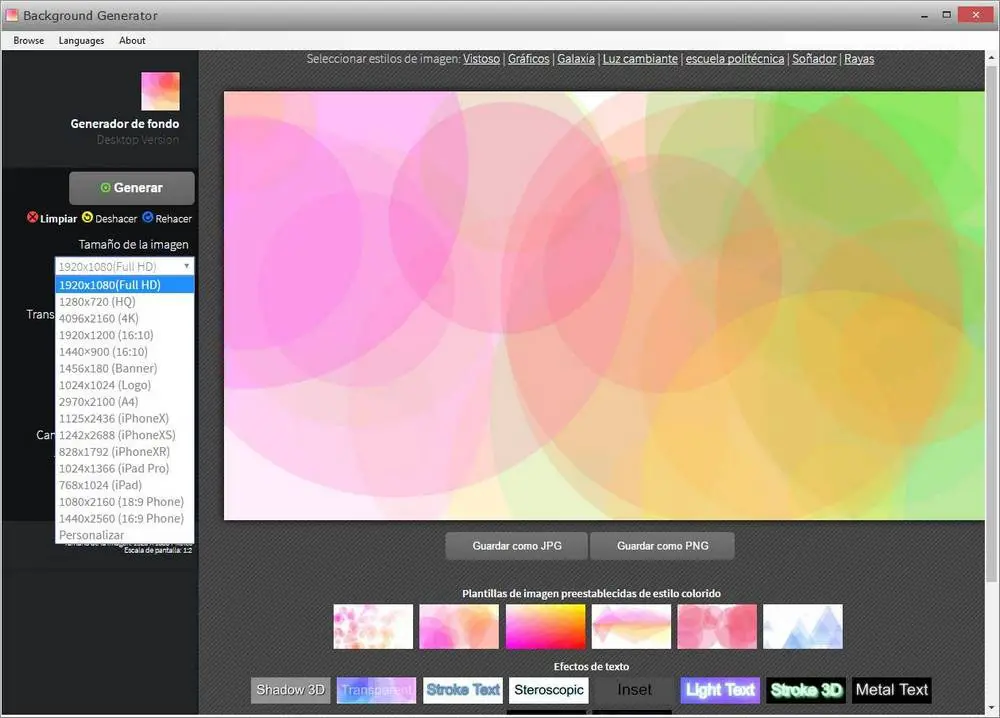Choose 2970x2100 (A4) size option
Image resolution: width=1000 pixels, height=718 pixels.
124,401
